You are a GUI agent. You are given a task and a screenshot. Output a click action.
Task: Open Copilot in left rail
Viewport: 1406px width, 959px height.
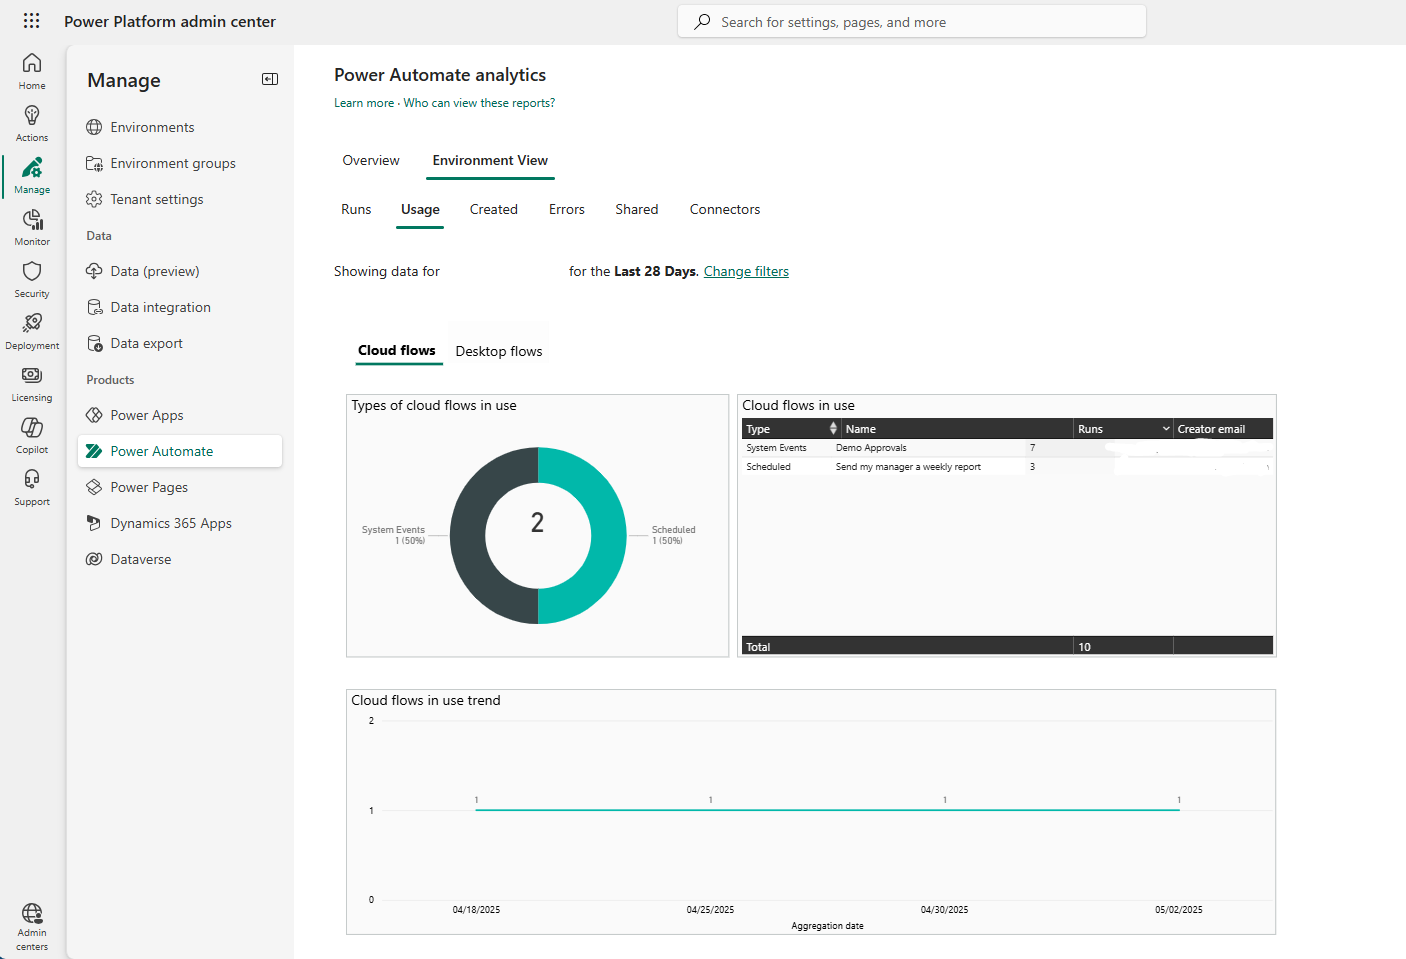32,435
